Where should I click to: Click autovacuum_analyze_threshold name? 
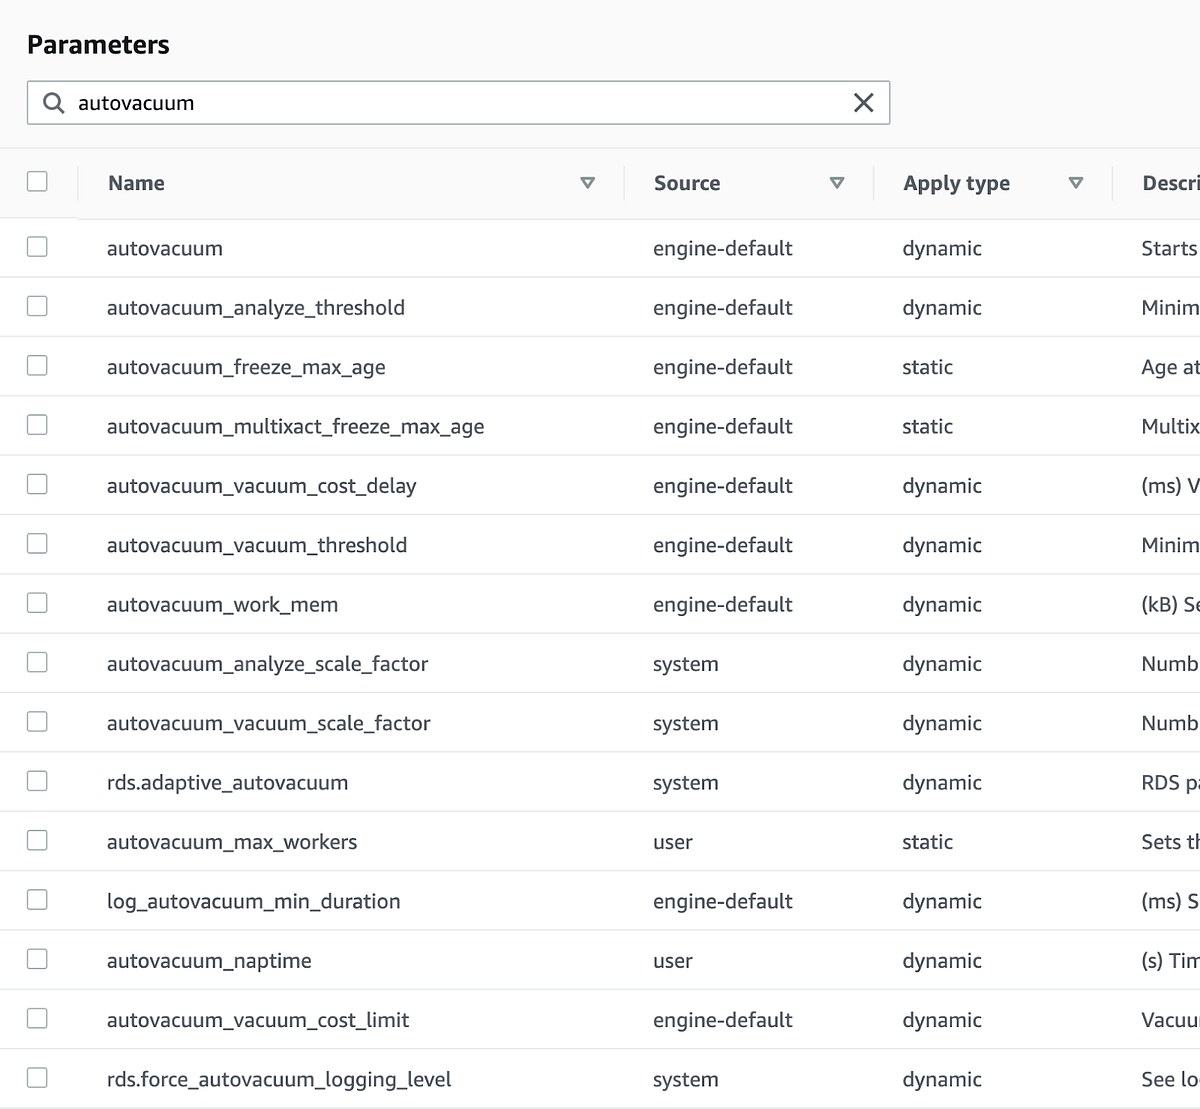pos(256,308)
